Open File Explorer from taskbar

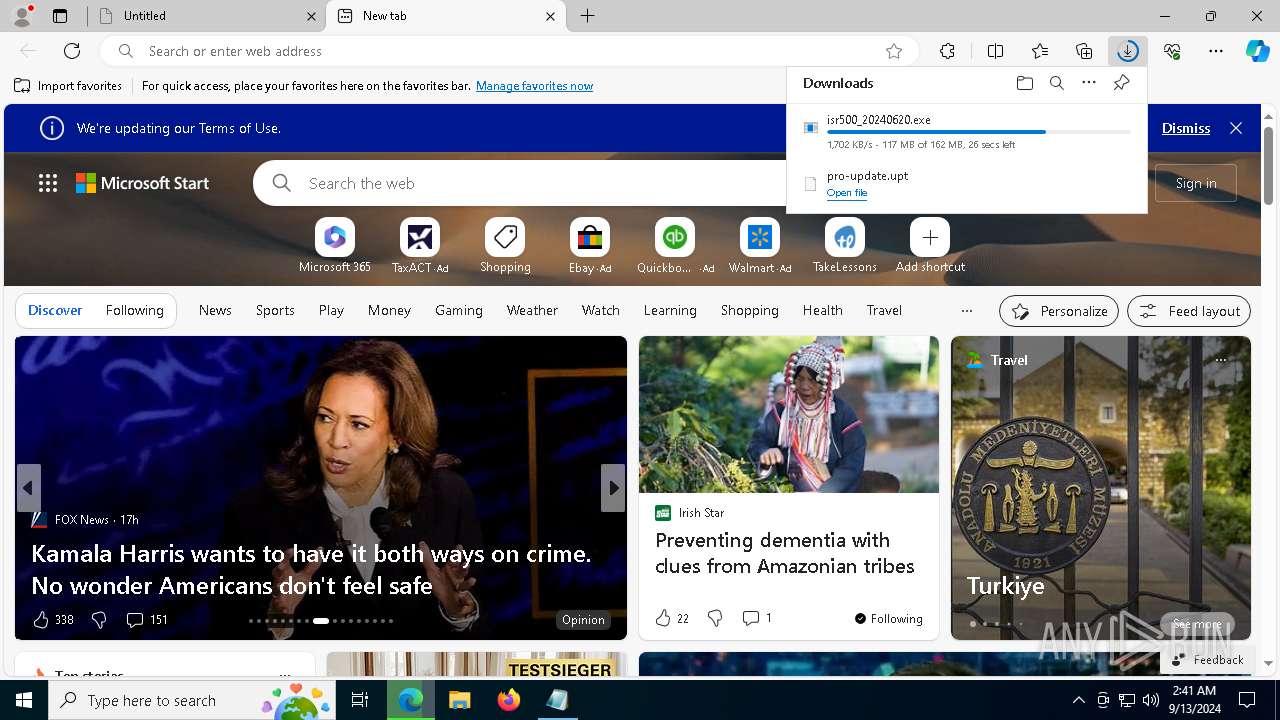coord(459,700)
